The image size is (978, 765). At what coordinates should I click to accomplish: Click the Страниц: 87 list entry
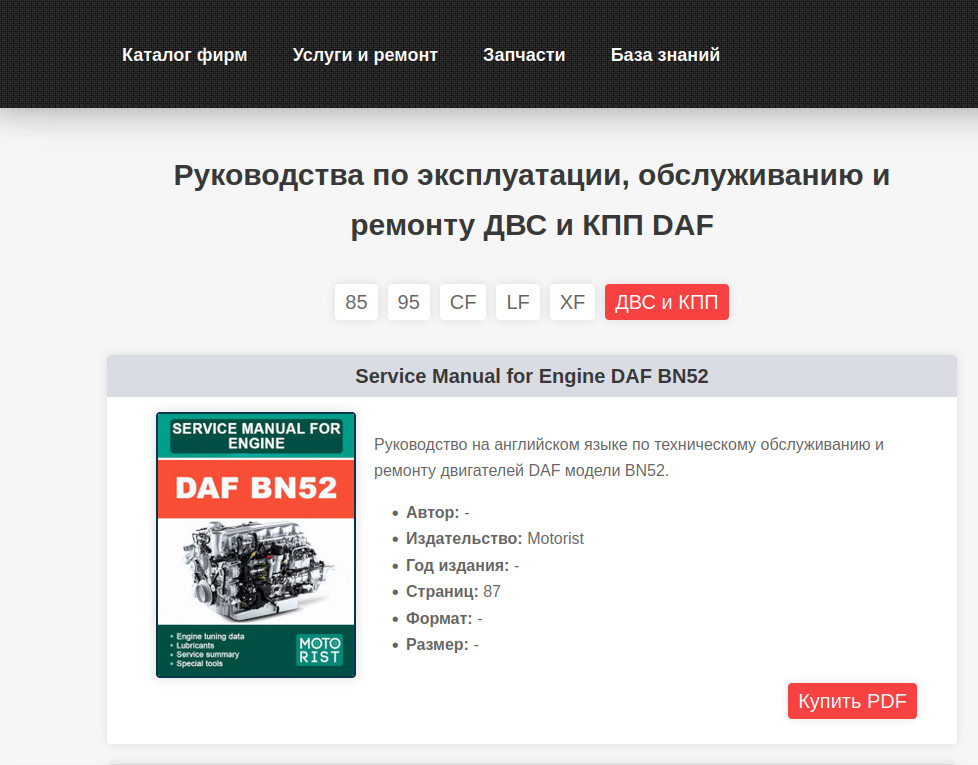453,592
